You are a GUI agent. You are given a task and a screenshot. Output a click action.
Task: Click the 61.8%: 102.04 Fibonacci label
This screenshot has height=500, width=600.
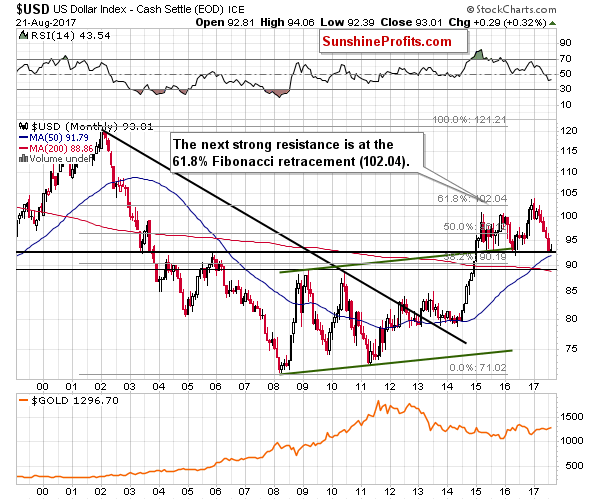(x=472, y=199)
